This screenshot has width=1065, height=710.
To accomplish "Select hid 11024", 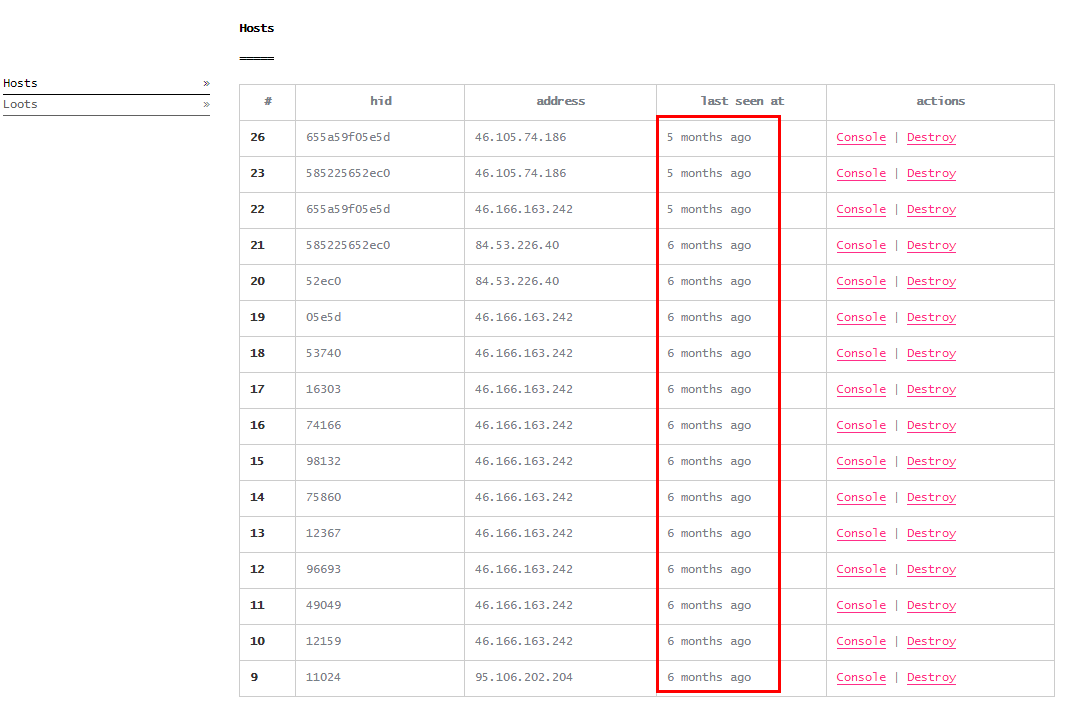I will pos(323,677).
